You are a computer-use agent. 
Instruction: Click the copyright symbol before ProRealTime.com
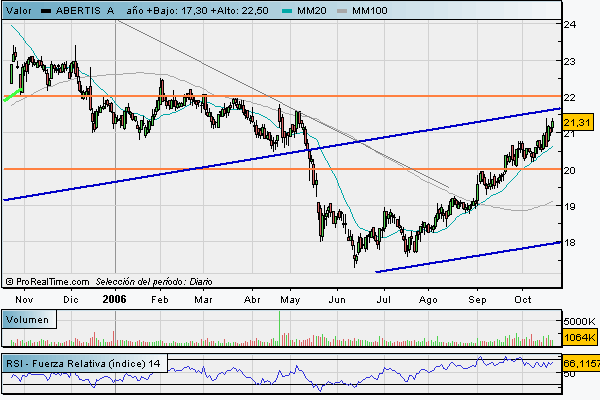[x=10, y=282]
